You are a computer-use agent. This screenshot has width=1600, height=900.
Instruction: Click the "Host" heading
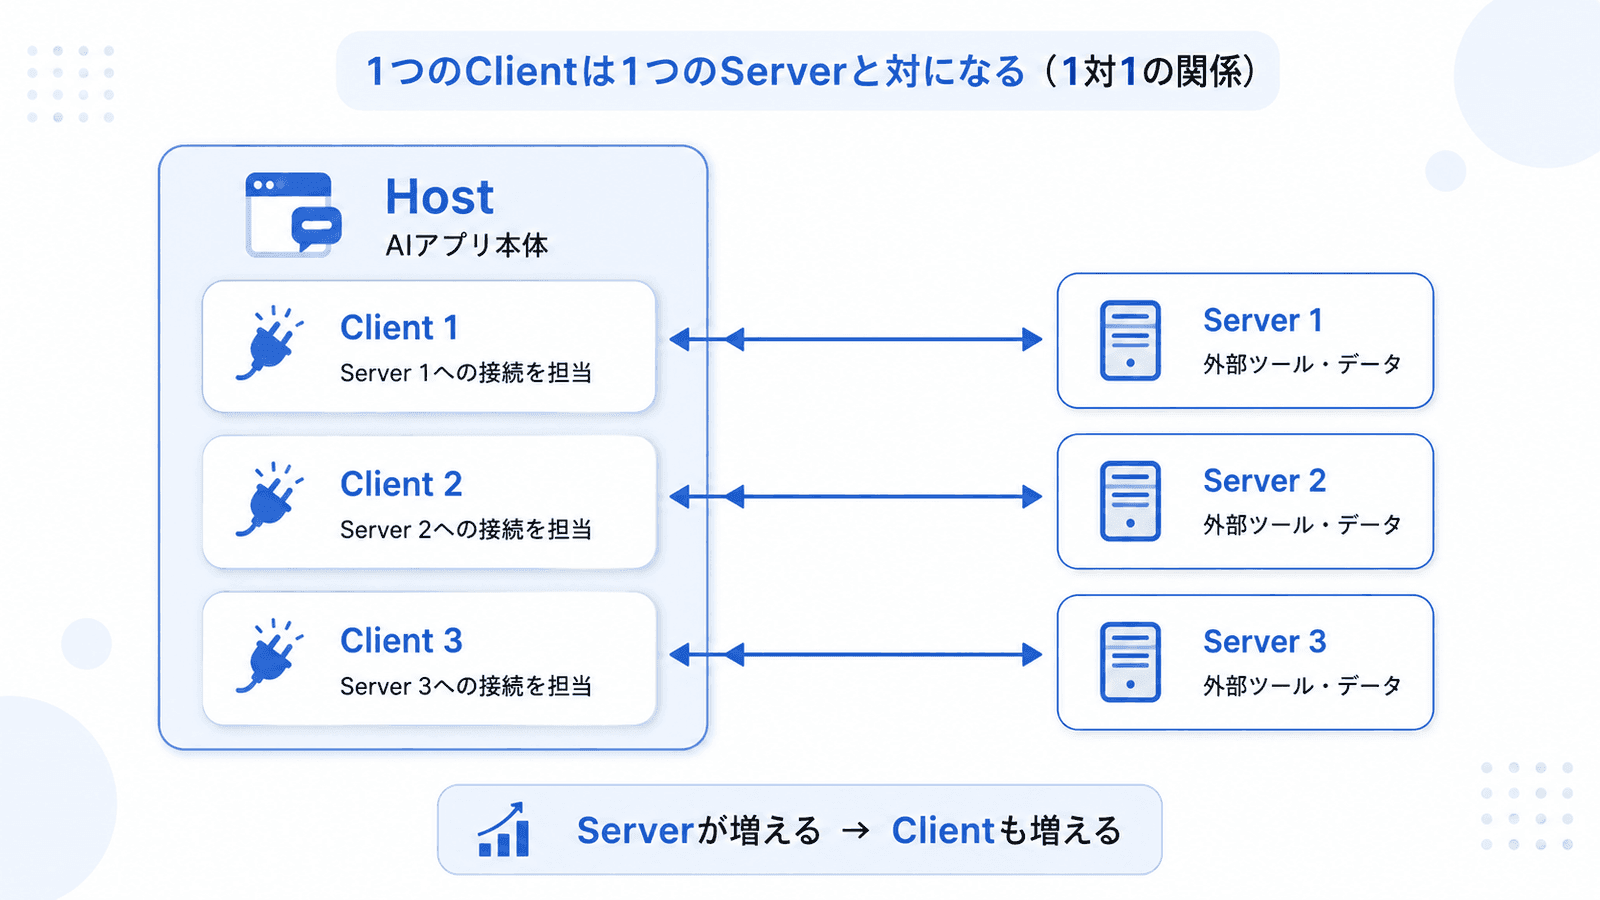(440, 197)
